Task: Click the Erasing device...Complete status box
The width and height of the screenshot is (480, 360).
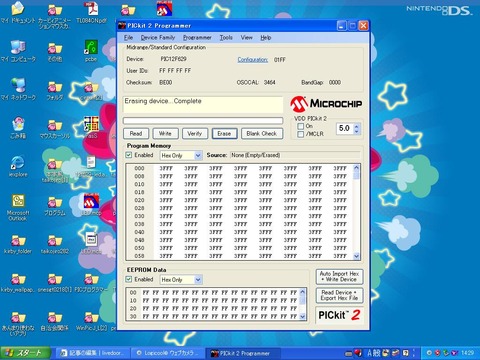Action: pyautogui.click(x=203, y=105)
